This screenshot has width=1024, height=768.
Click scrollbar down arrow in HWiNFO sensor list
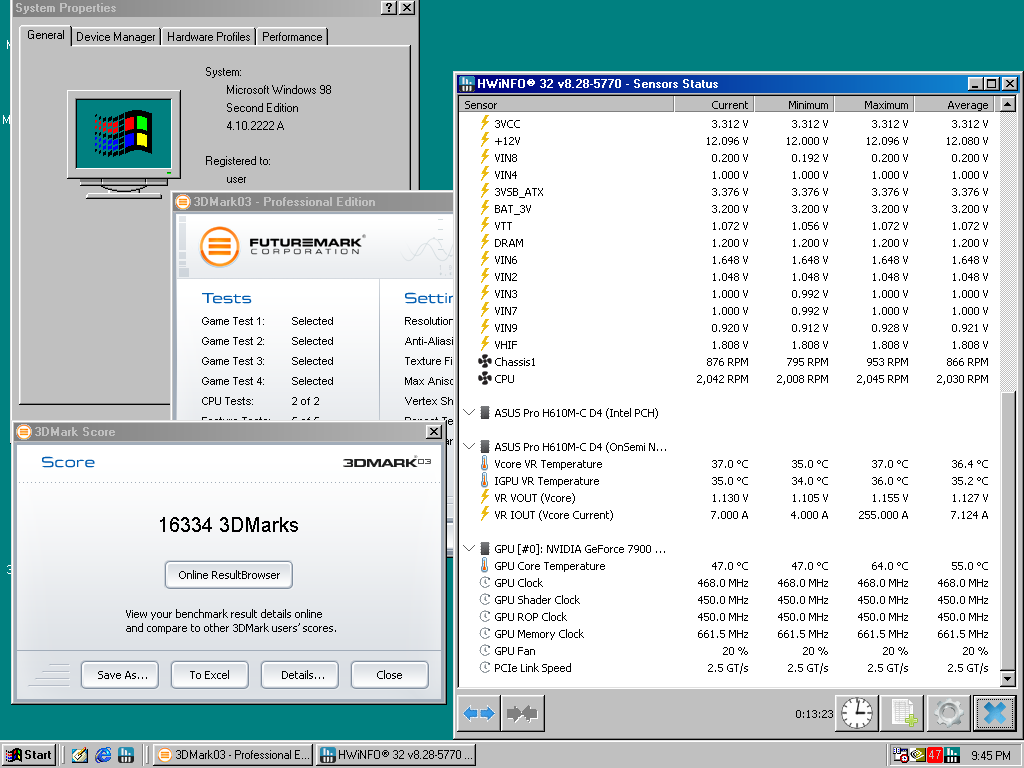(x=1007, y=679)
